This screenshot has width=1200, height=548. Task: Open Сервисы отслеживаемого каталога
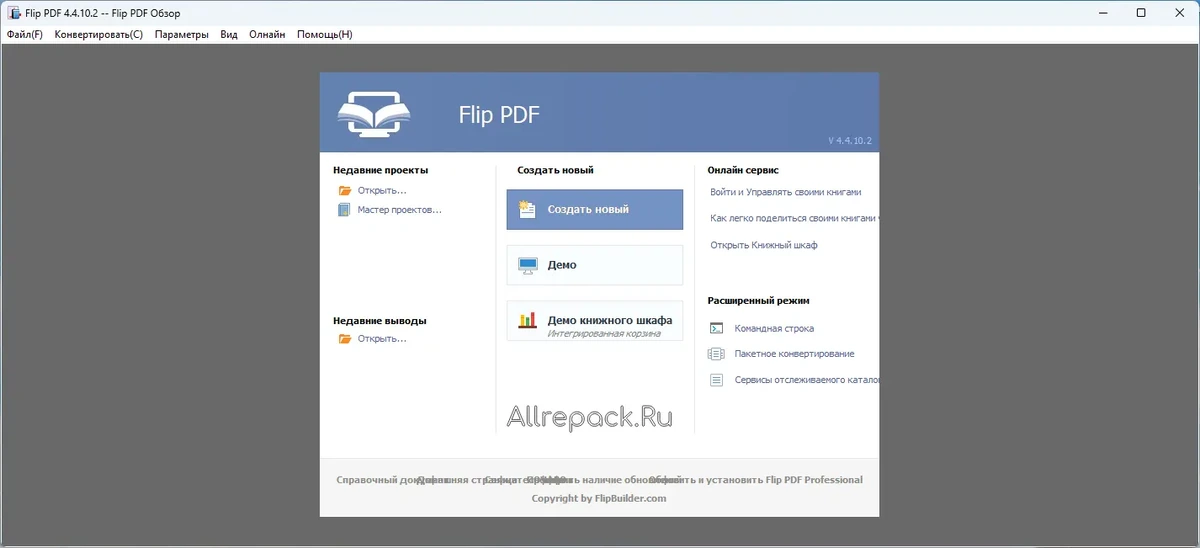(807, 380)
